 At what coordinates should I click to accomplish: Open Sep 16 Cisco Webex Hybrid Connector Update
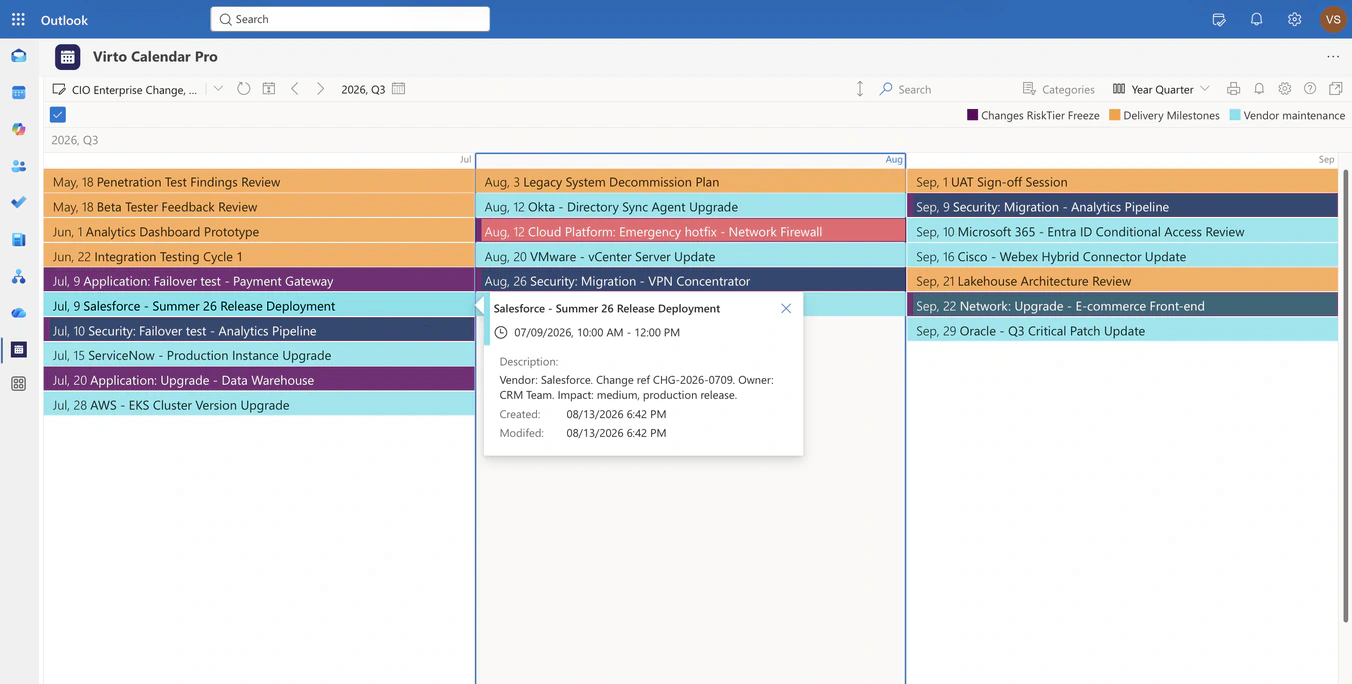1122,256
